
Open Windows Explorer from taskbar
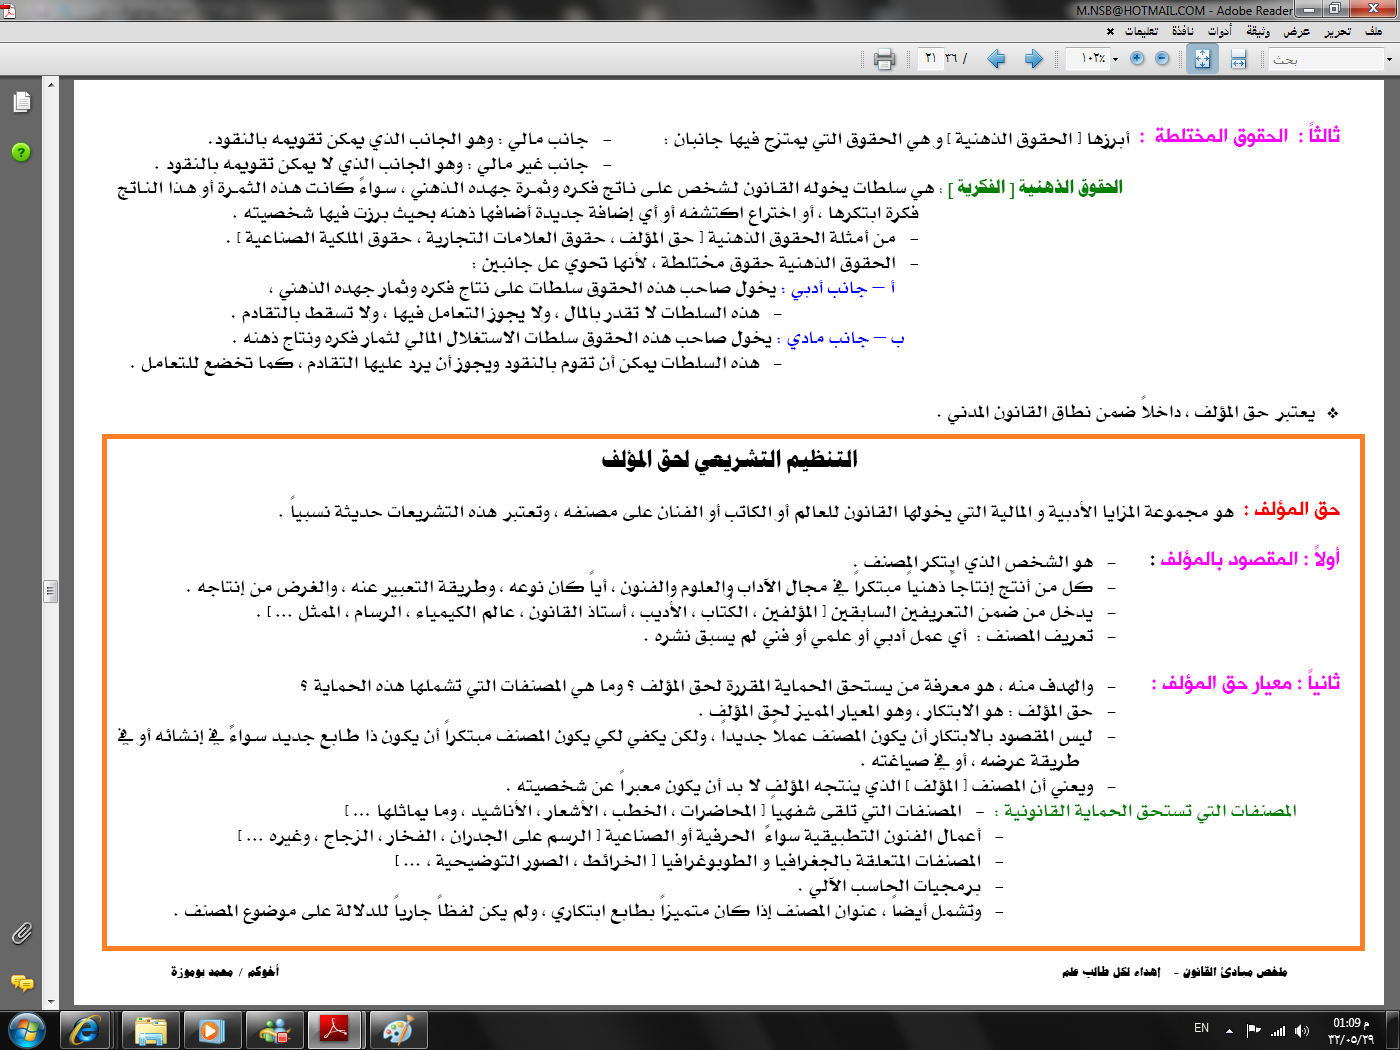[x=150, y=1030]
